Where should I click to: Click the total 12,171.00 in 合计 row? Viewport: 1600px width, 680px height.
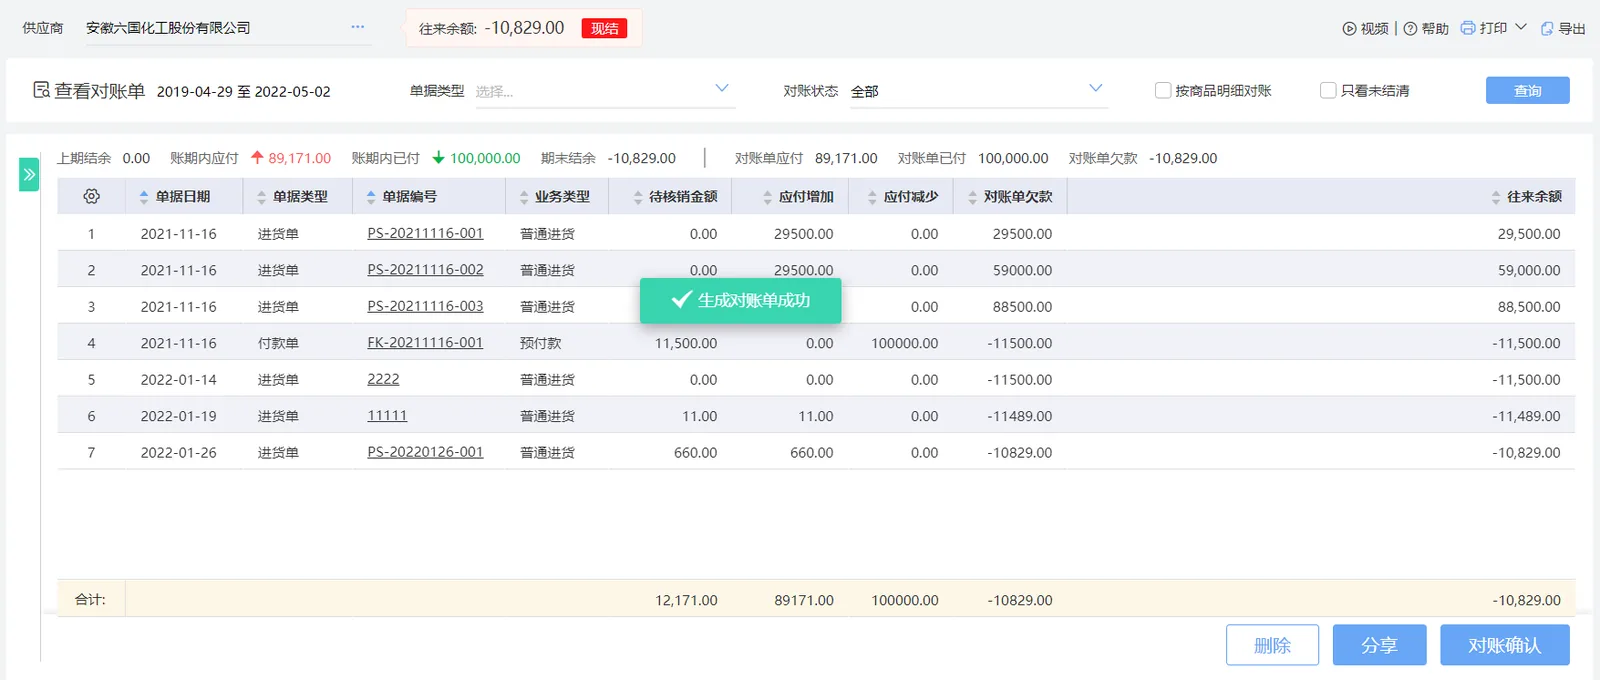(686, 600)
